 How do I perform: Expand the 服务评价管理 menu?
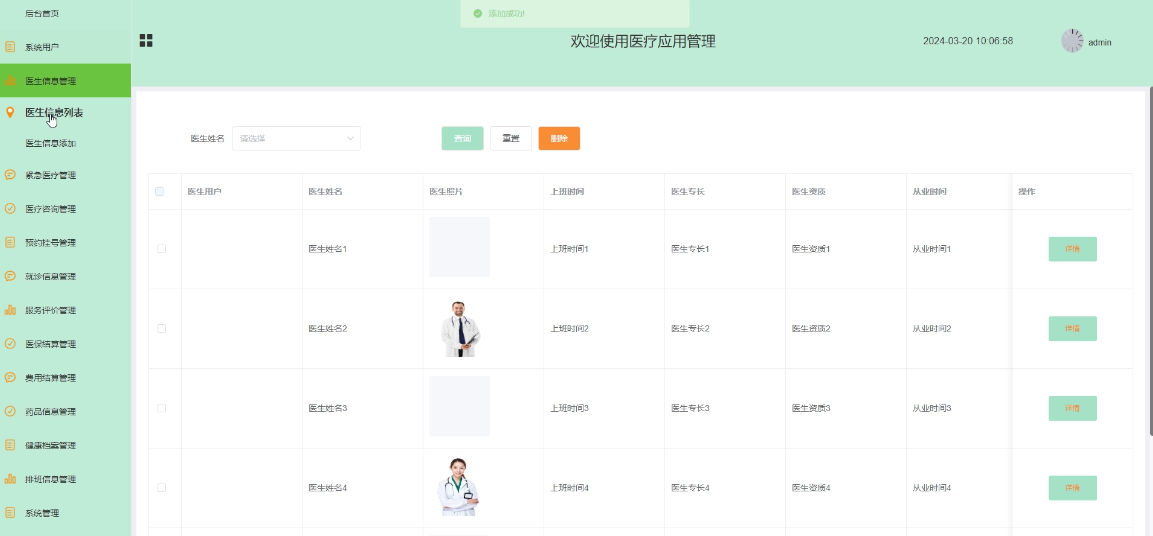click(65, 310)
